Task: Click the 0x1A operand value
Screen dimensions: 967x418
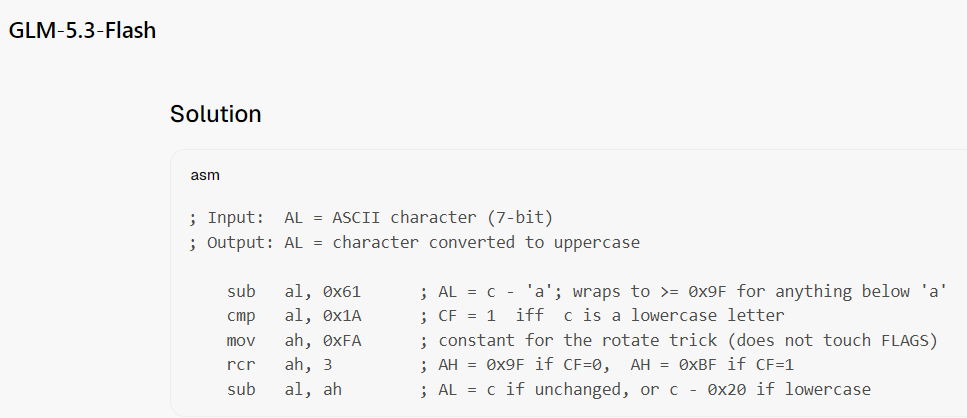Action: pyautogui.click(x=342, y=316)
